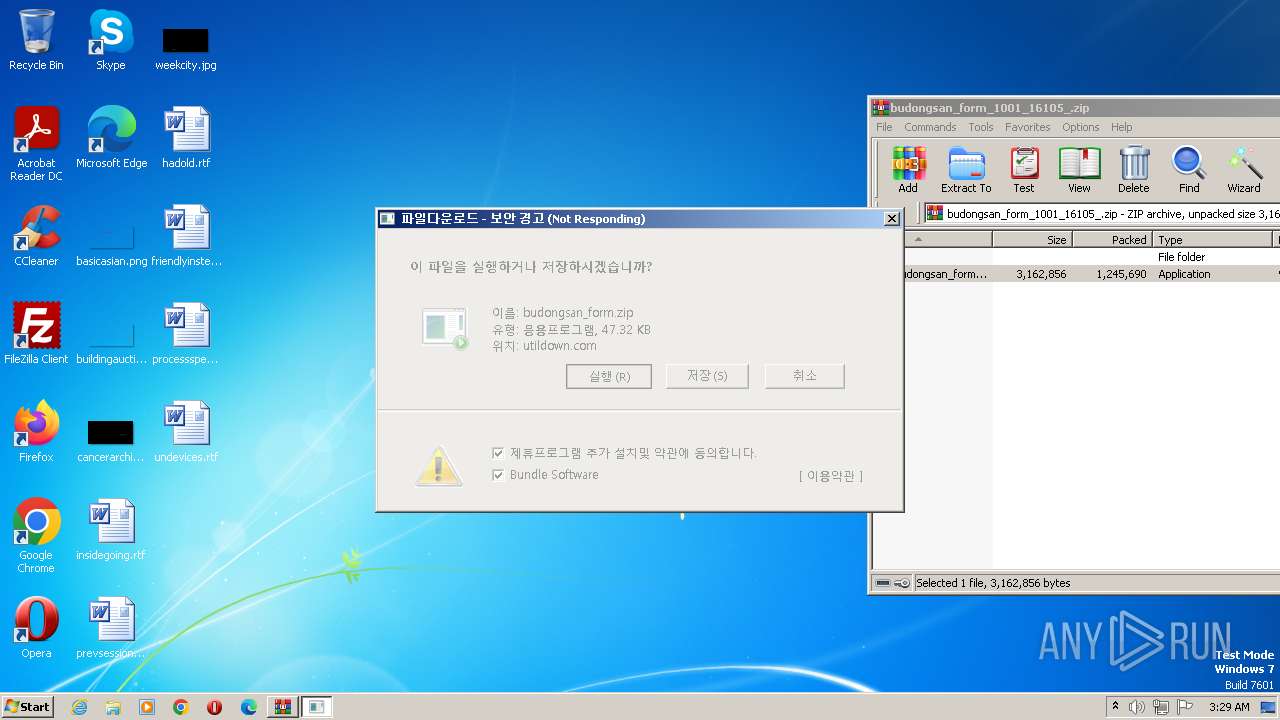This screenshot has height=720, width=1280.
Task: Select the Skype desktop shortcut
Action: (111, 40)
